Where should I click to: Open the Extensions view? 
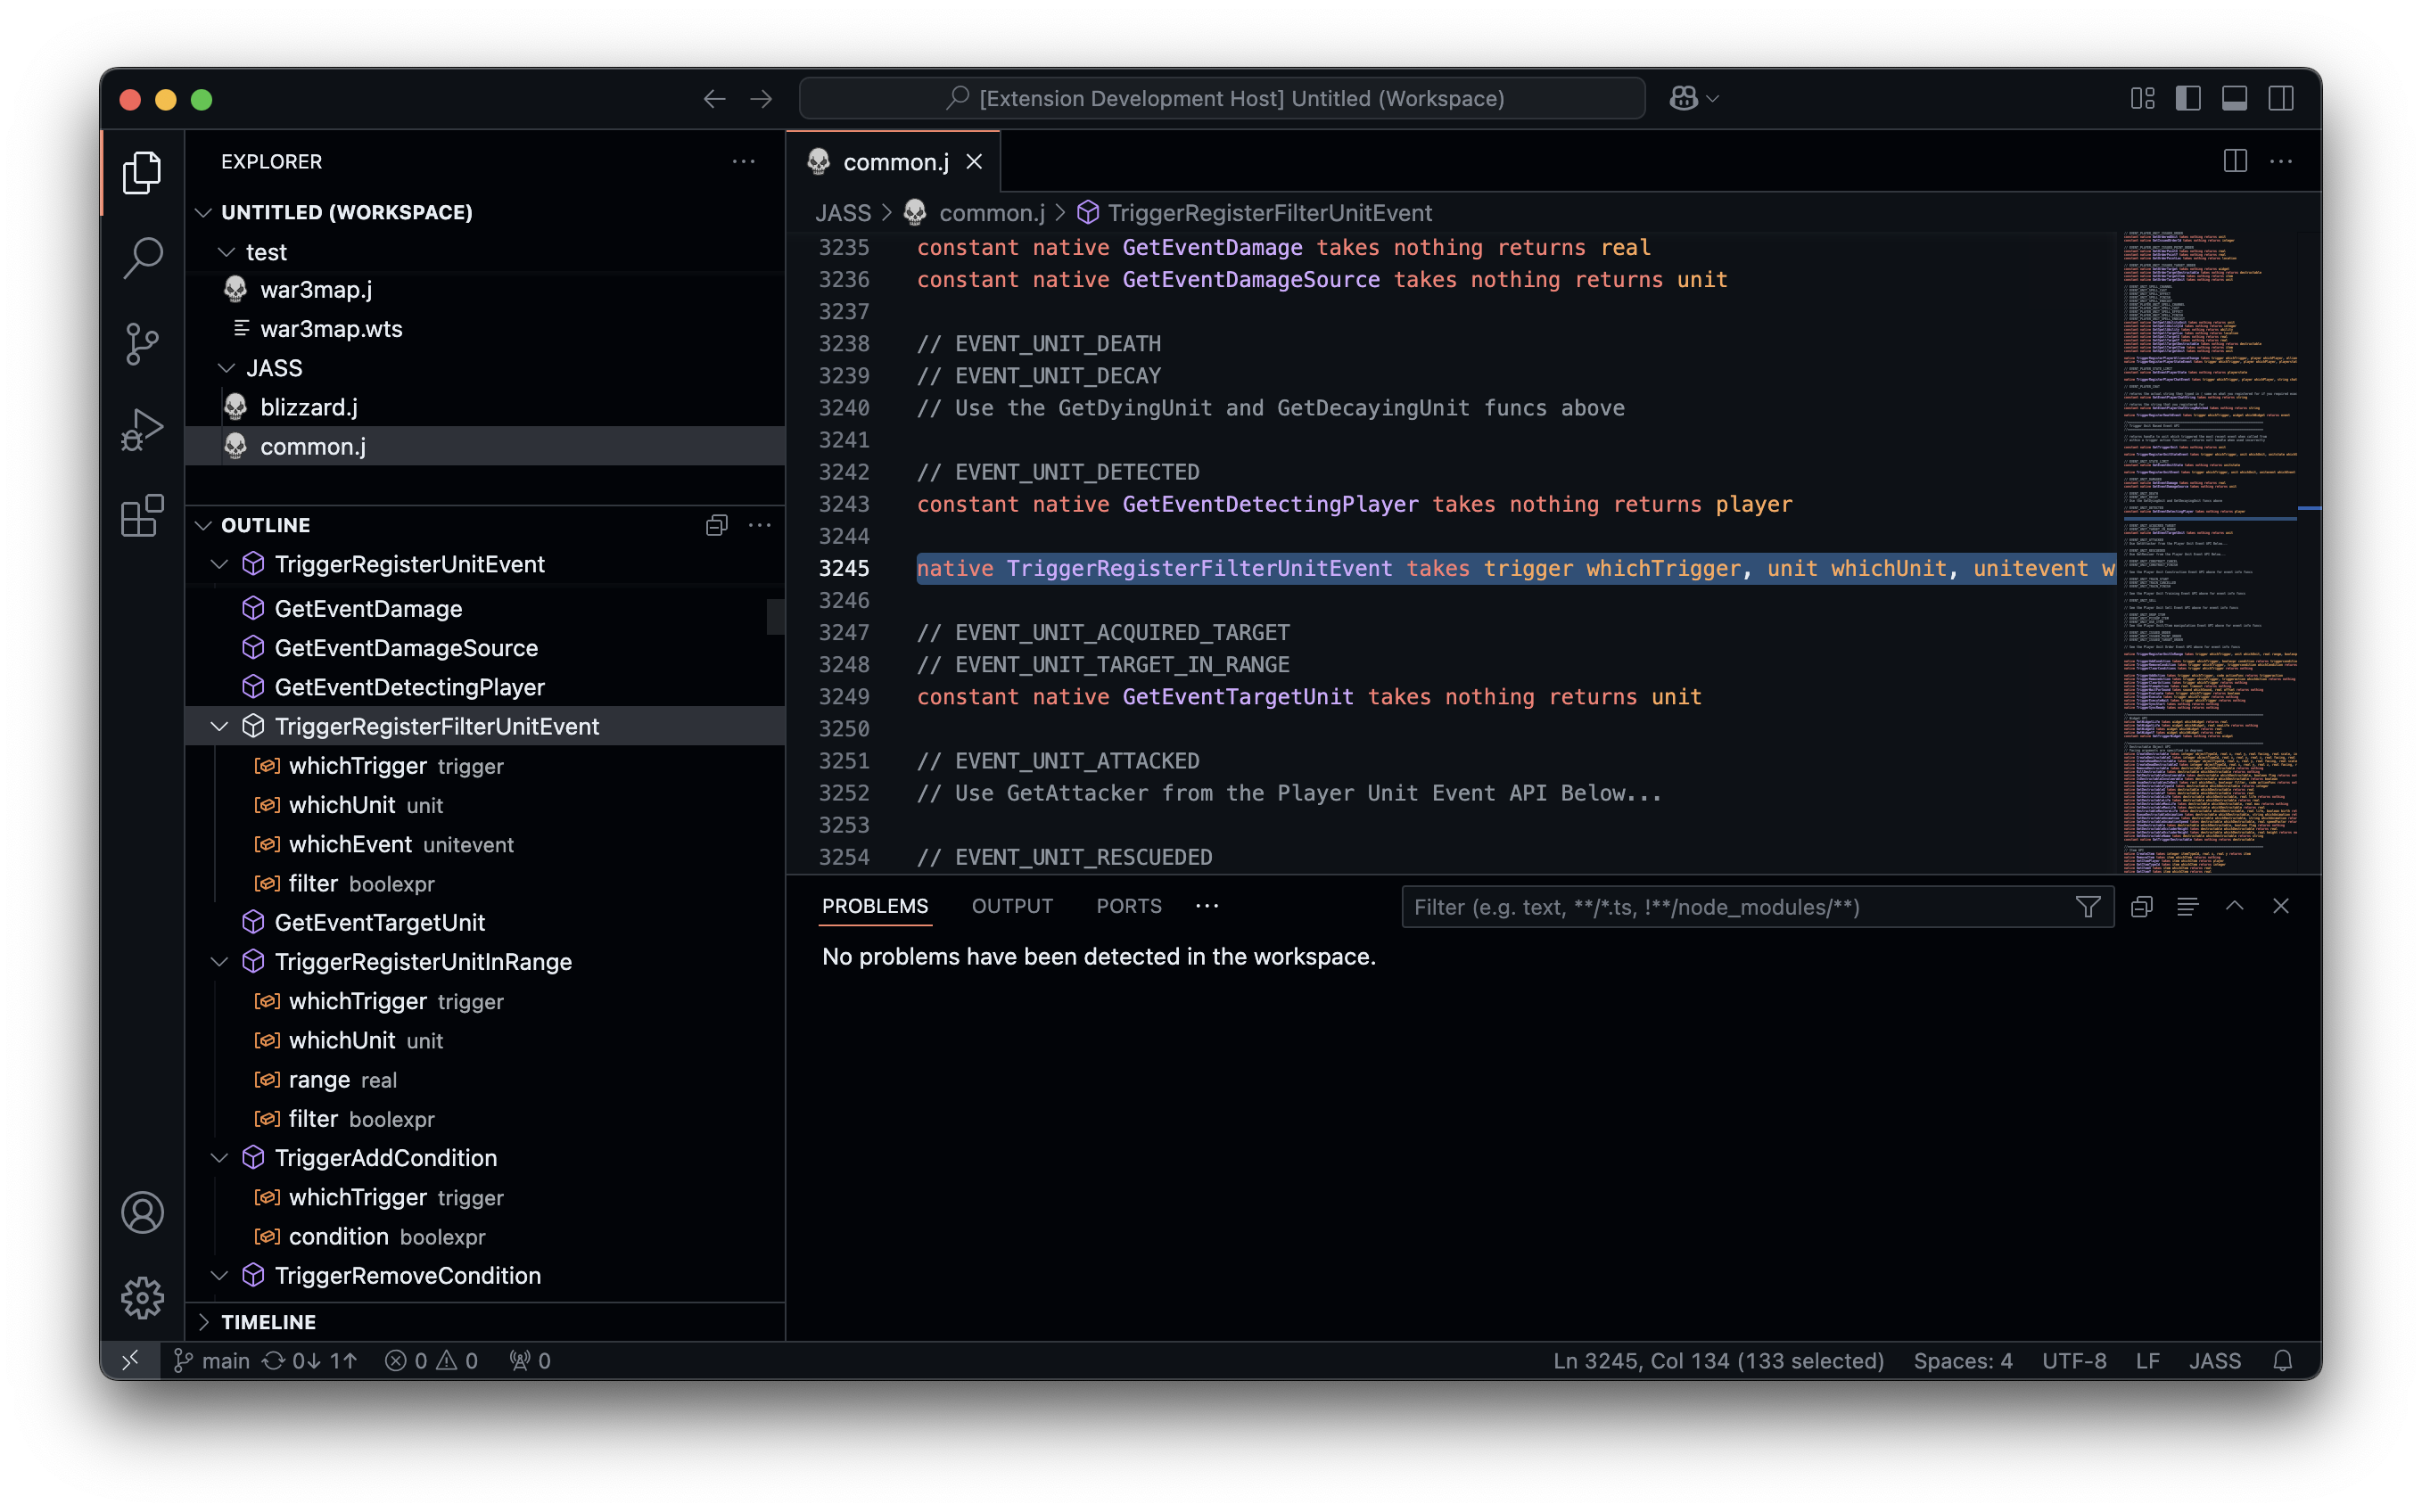142,516
